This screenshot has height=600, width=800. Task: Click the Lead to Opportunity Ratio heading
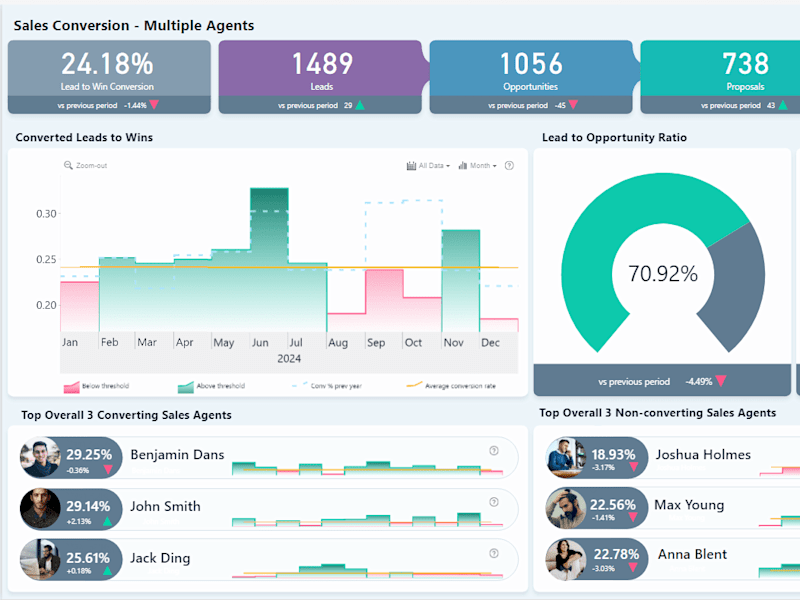coord(614,137)
